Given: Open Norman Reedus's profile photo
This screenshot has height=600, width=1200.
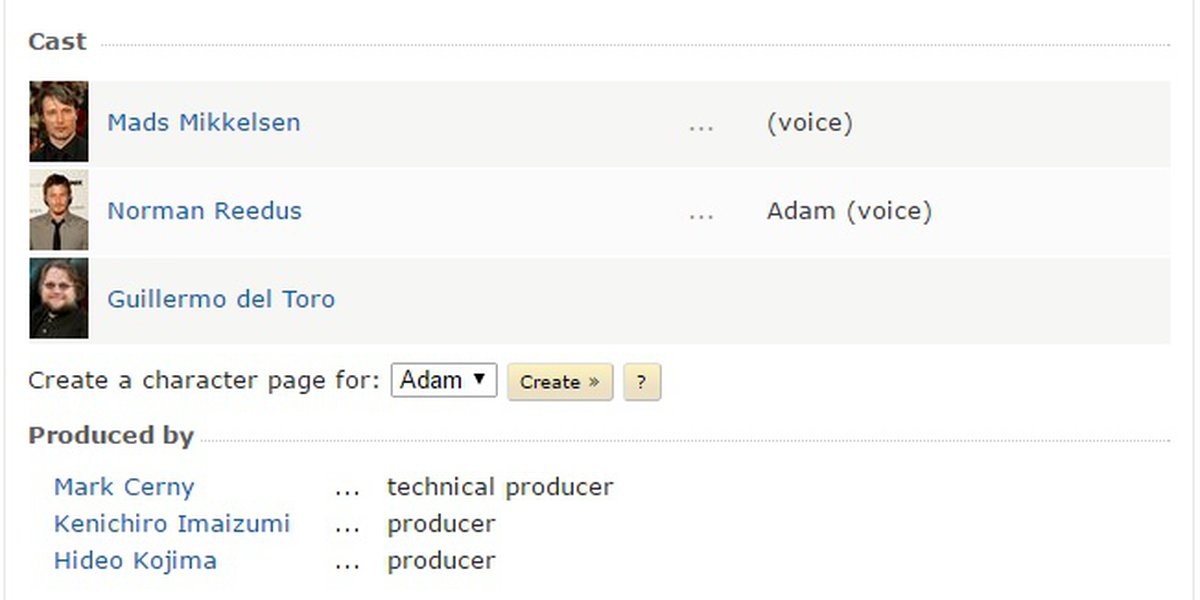Looking at the screenshot, I should click(x=59, y=210).
